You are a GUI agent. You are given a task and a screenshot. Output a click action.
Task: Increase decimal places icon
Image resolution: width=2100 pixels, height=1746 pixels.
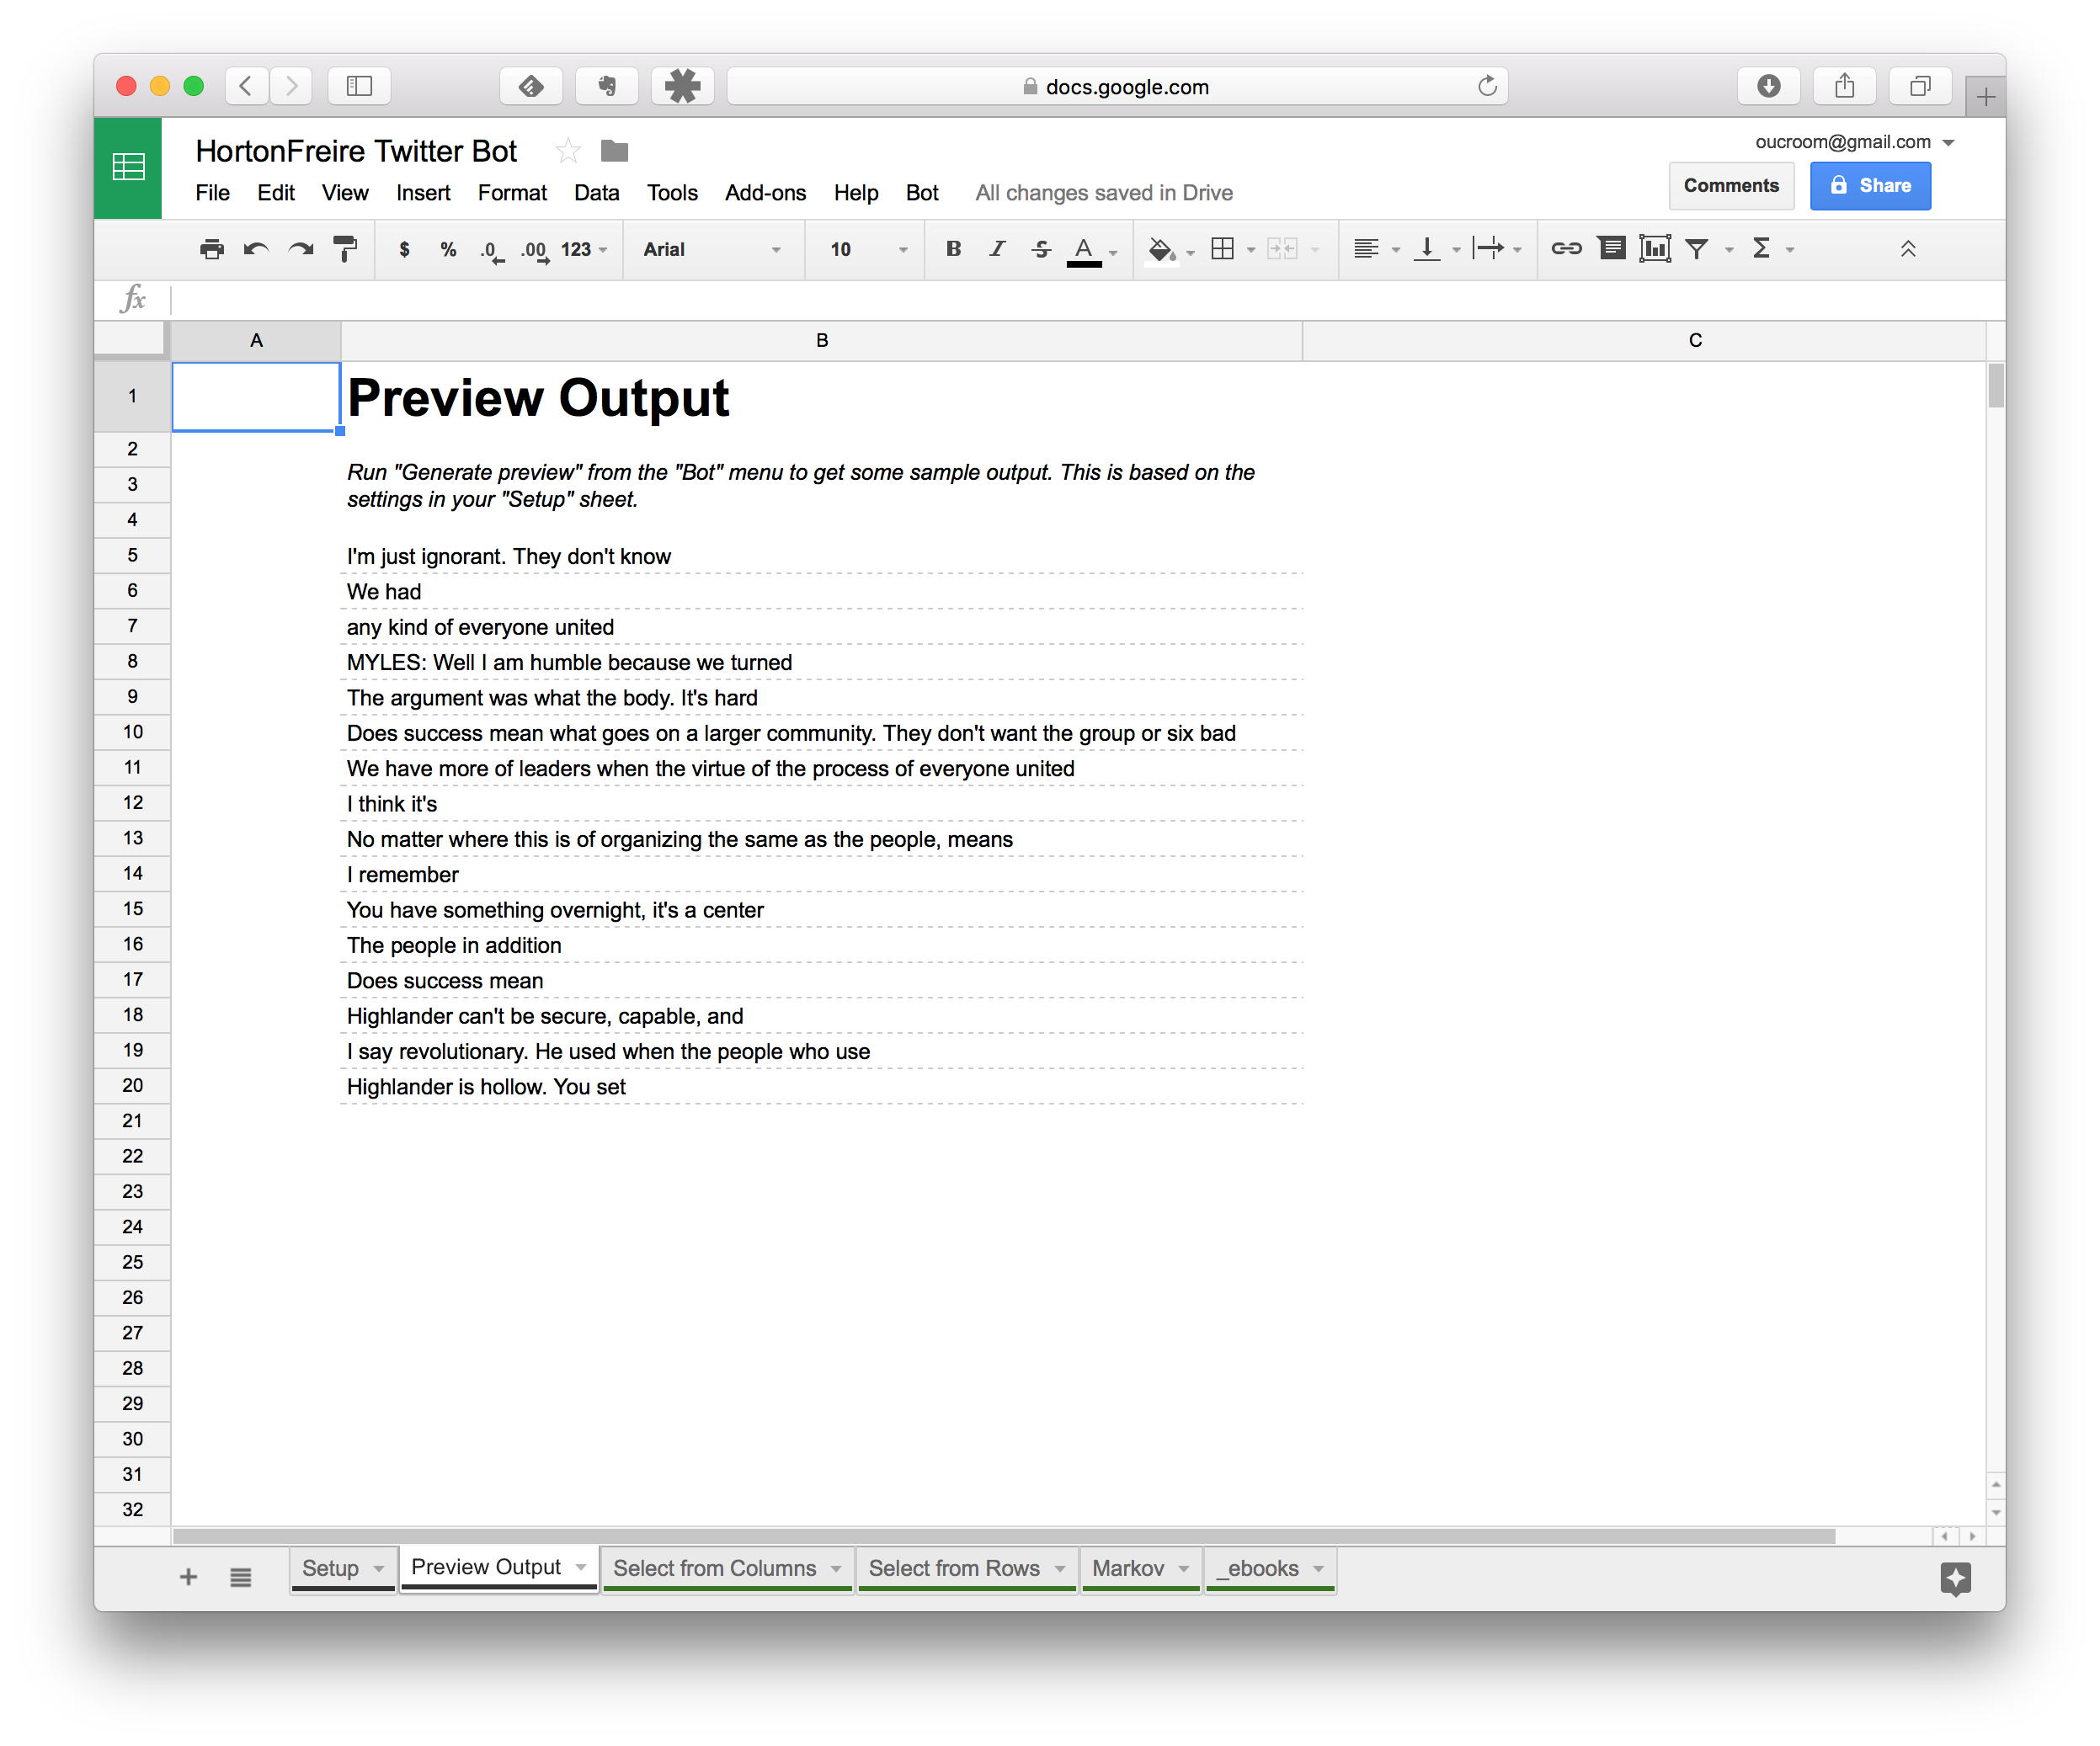coord(535,250)
